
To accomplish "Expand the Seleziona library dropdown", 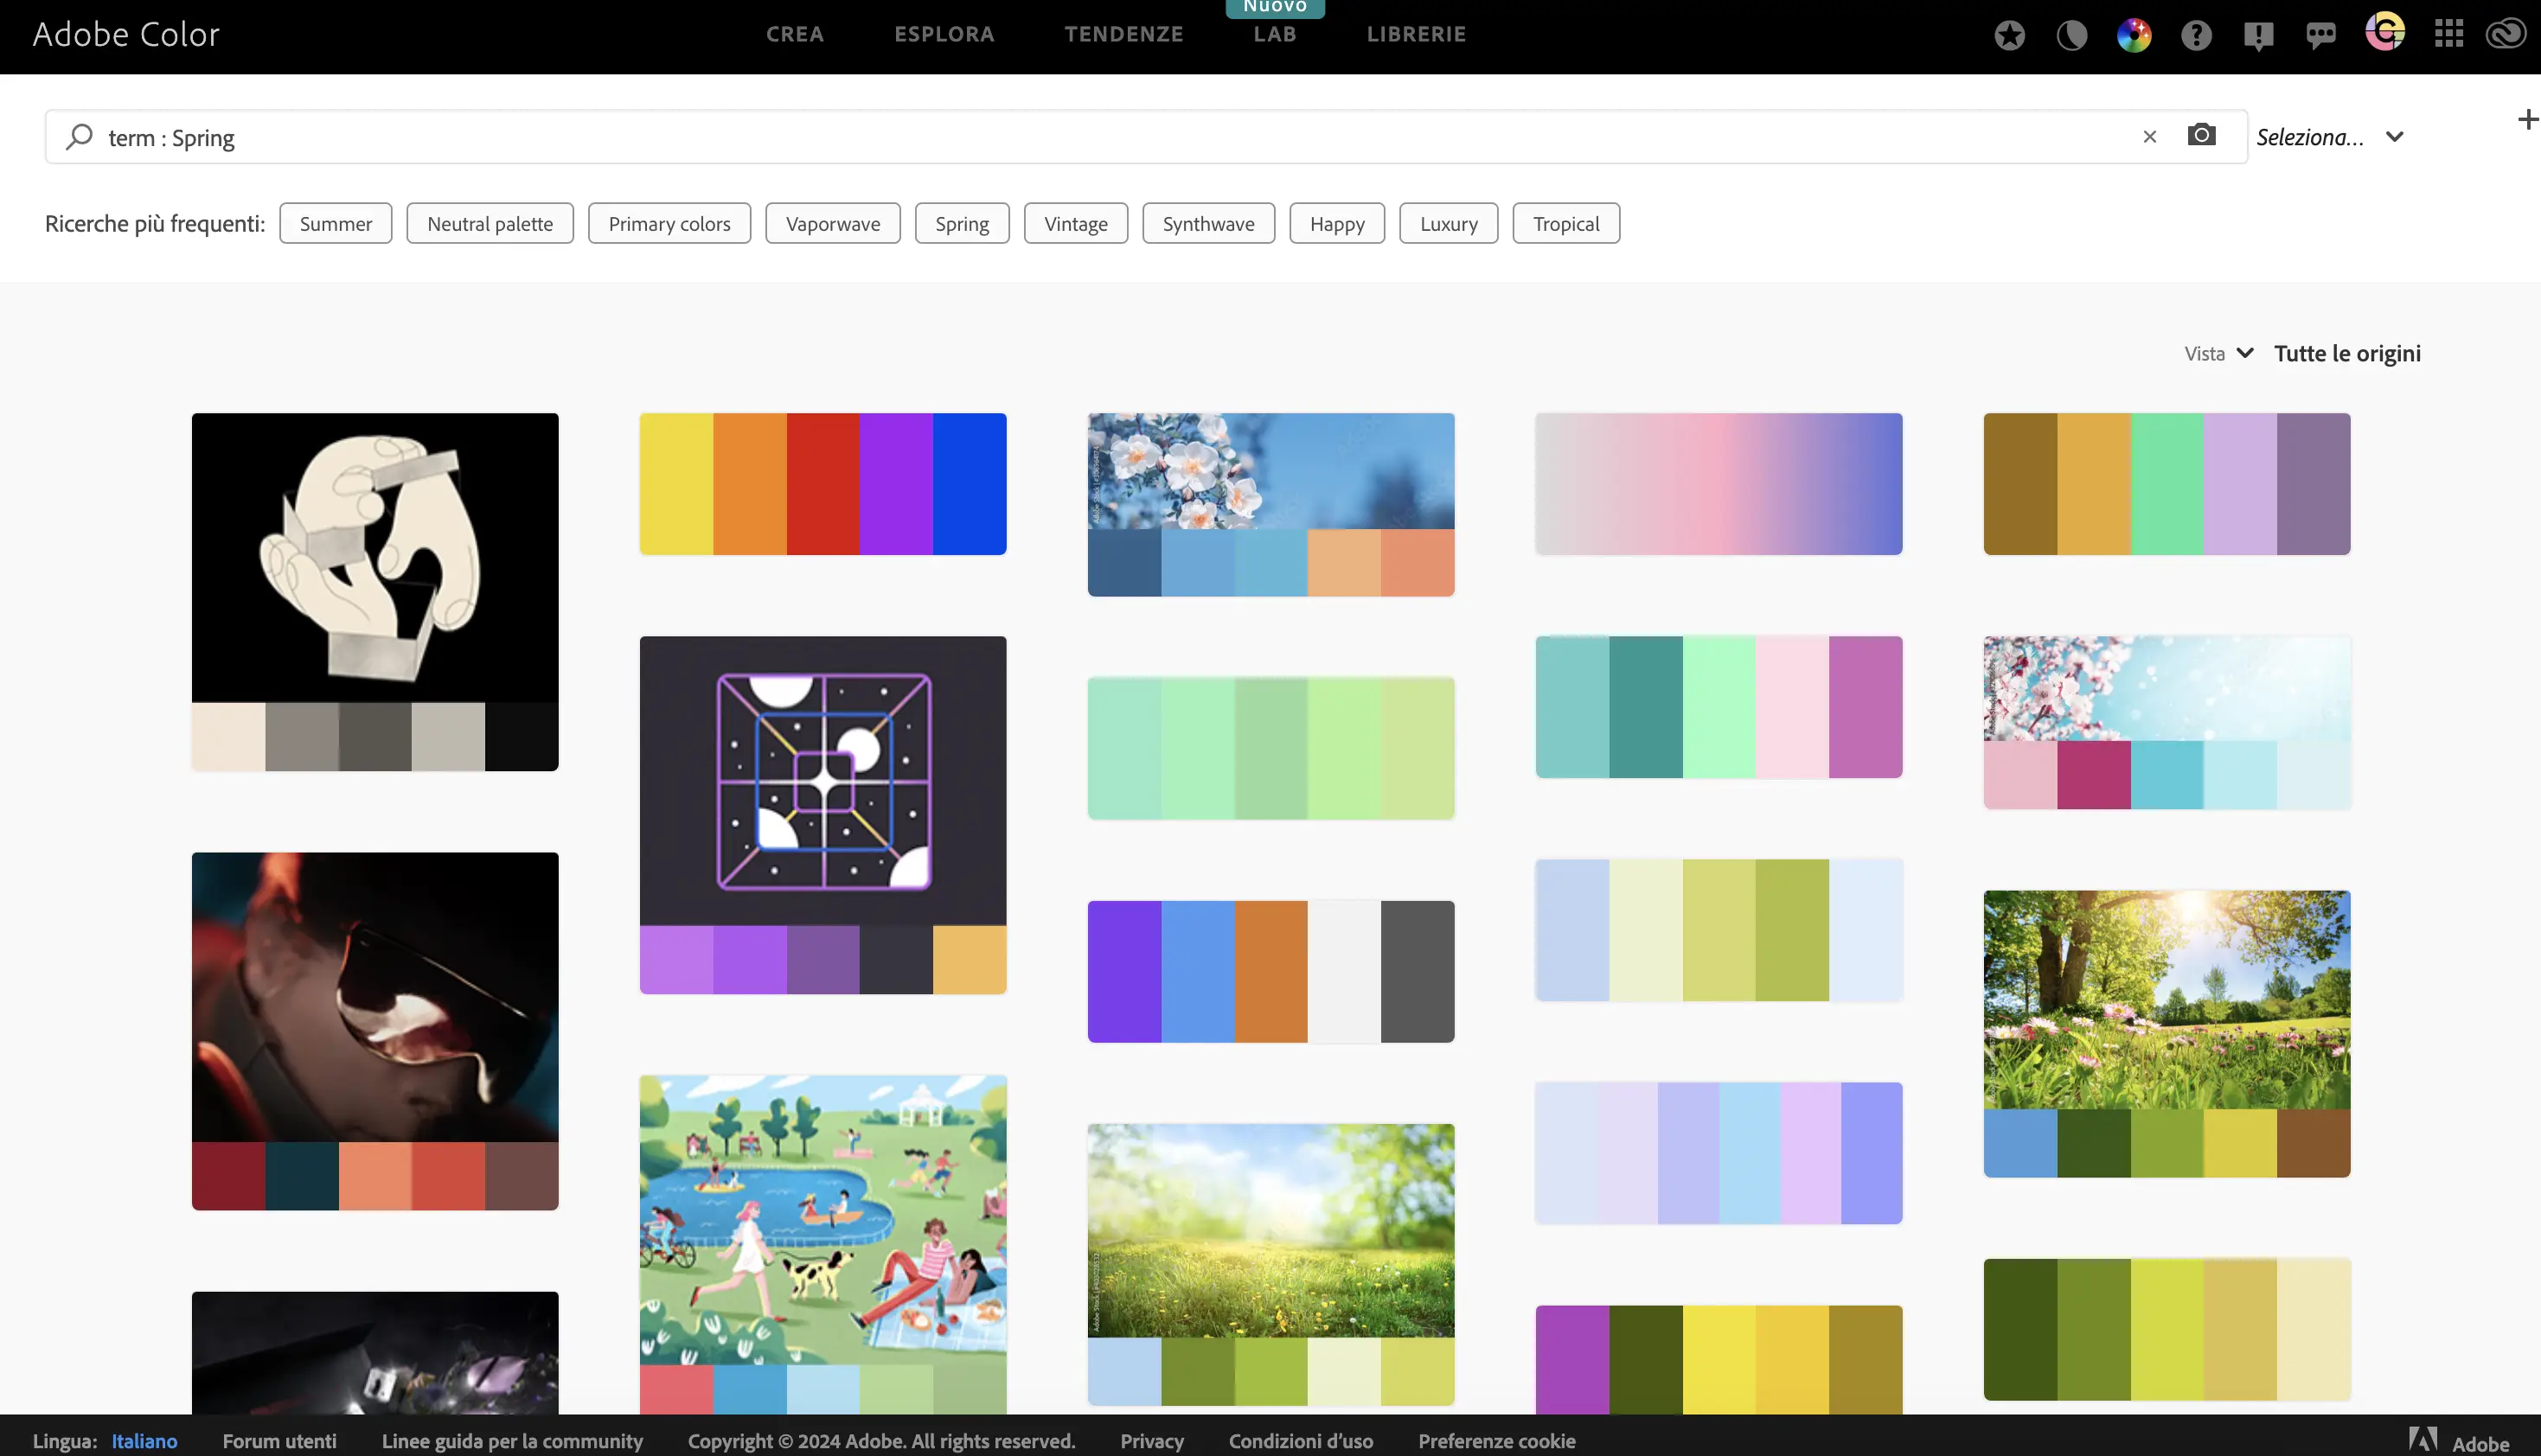I will coord(2329,137).
